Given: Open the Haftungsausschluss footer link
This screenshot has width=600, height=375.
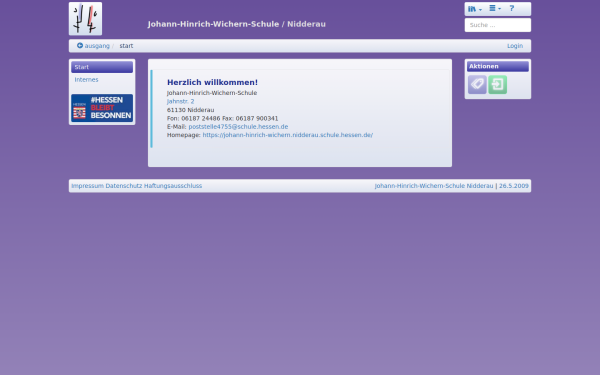Looking at the screenshot, I should pyautogui.click(x=173, y=186).
